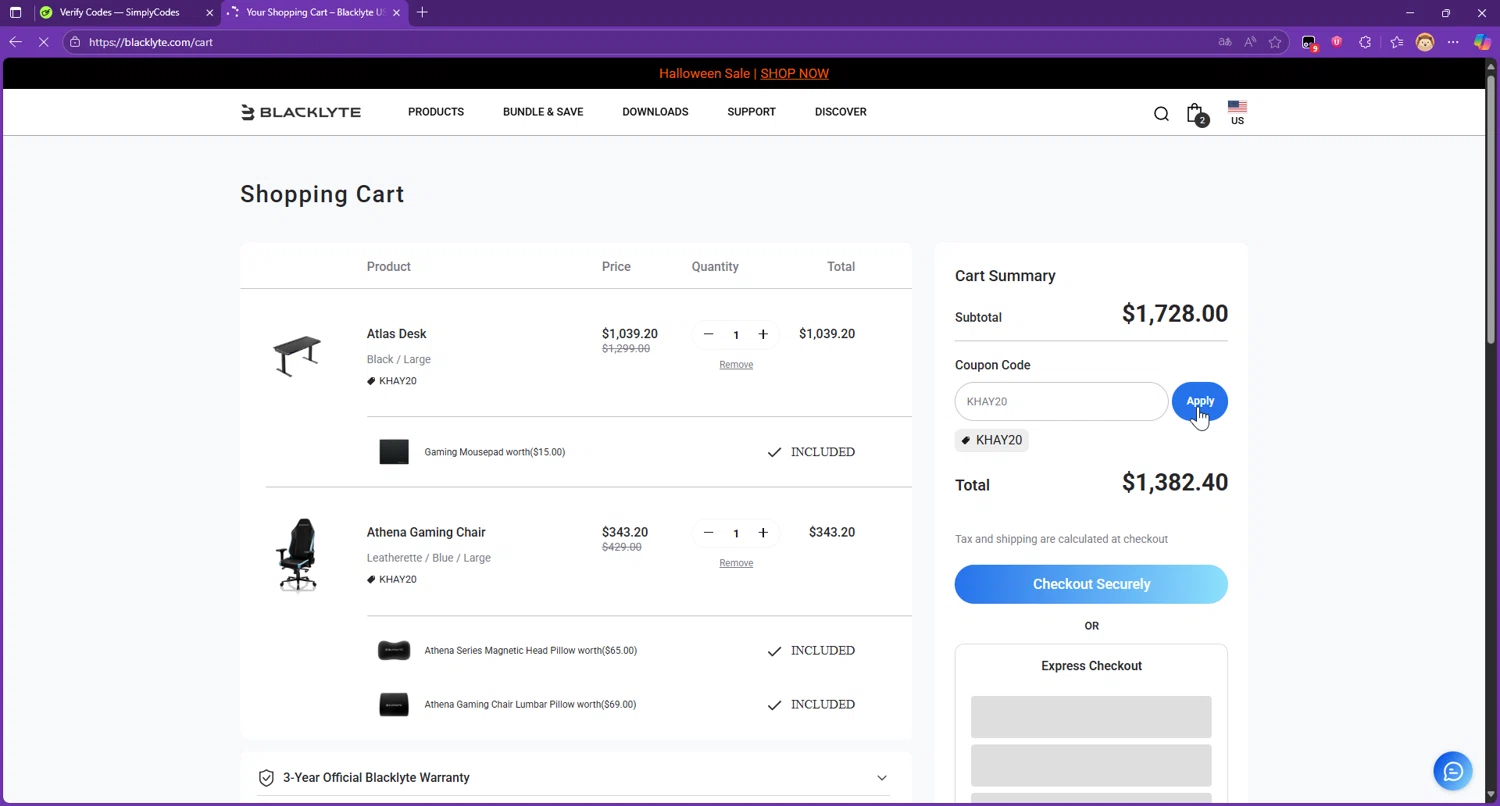
Task: Click the translate page icon in address bar
Action: [1225, 42]
